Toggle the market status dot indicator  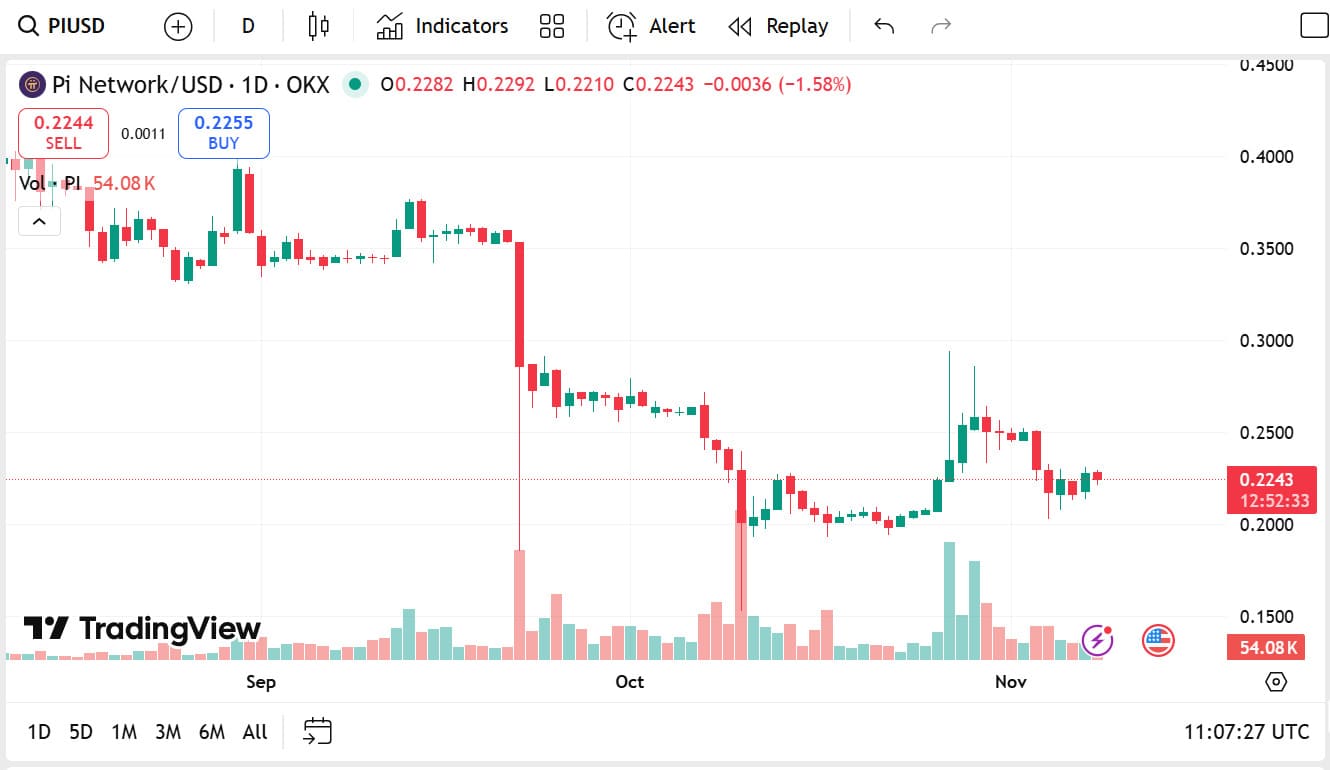tap(355, 85)
